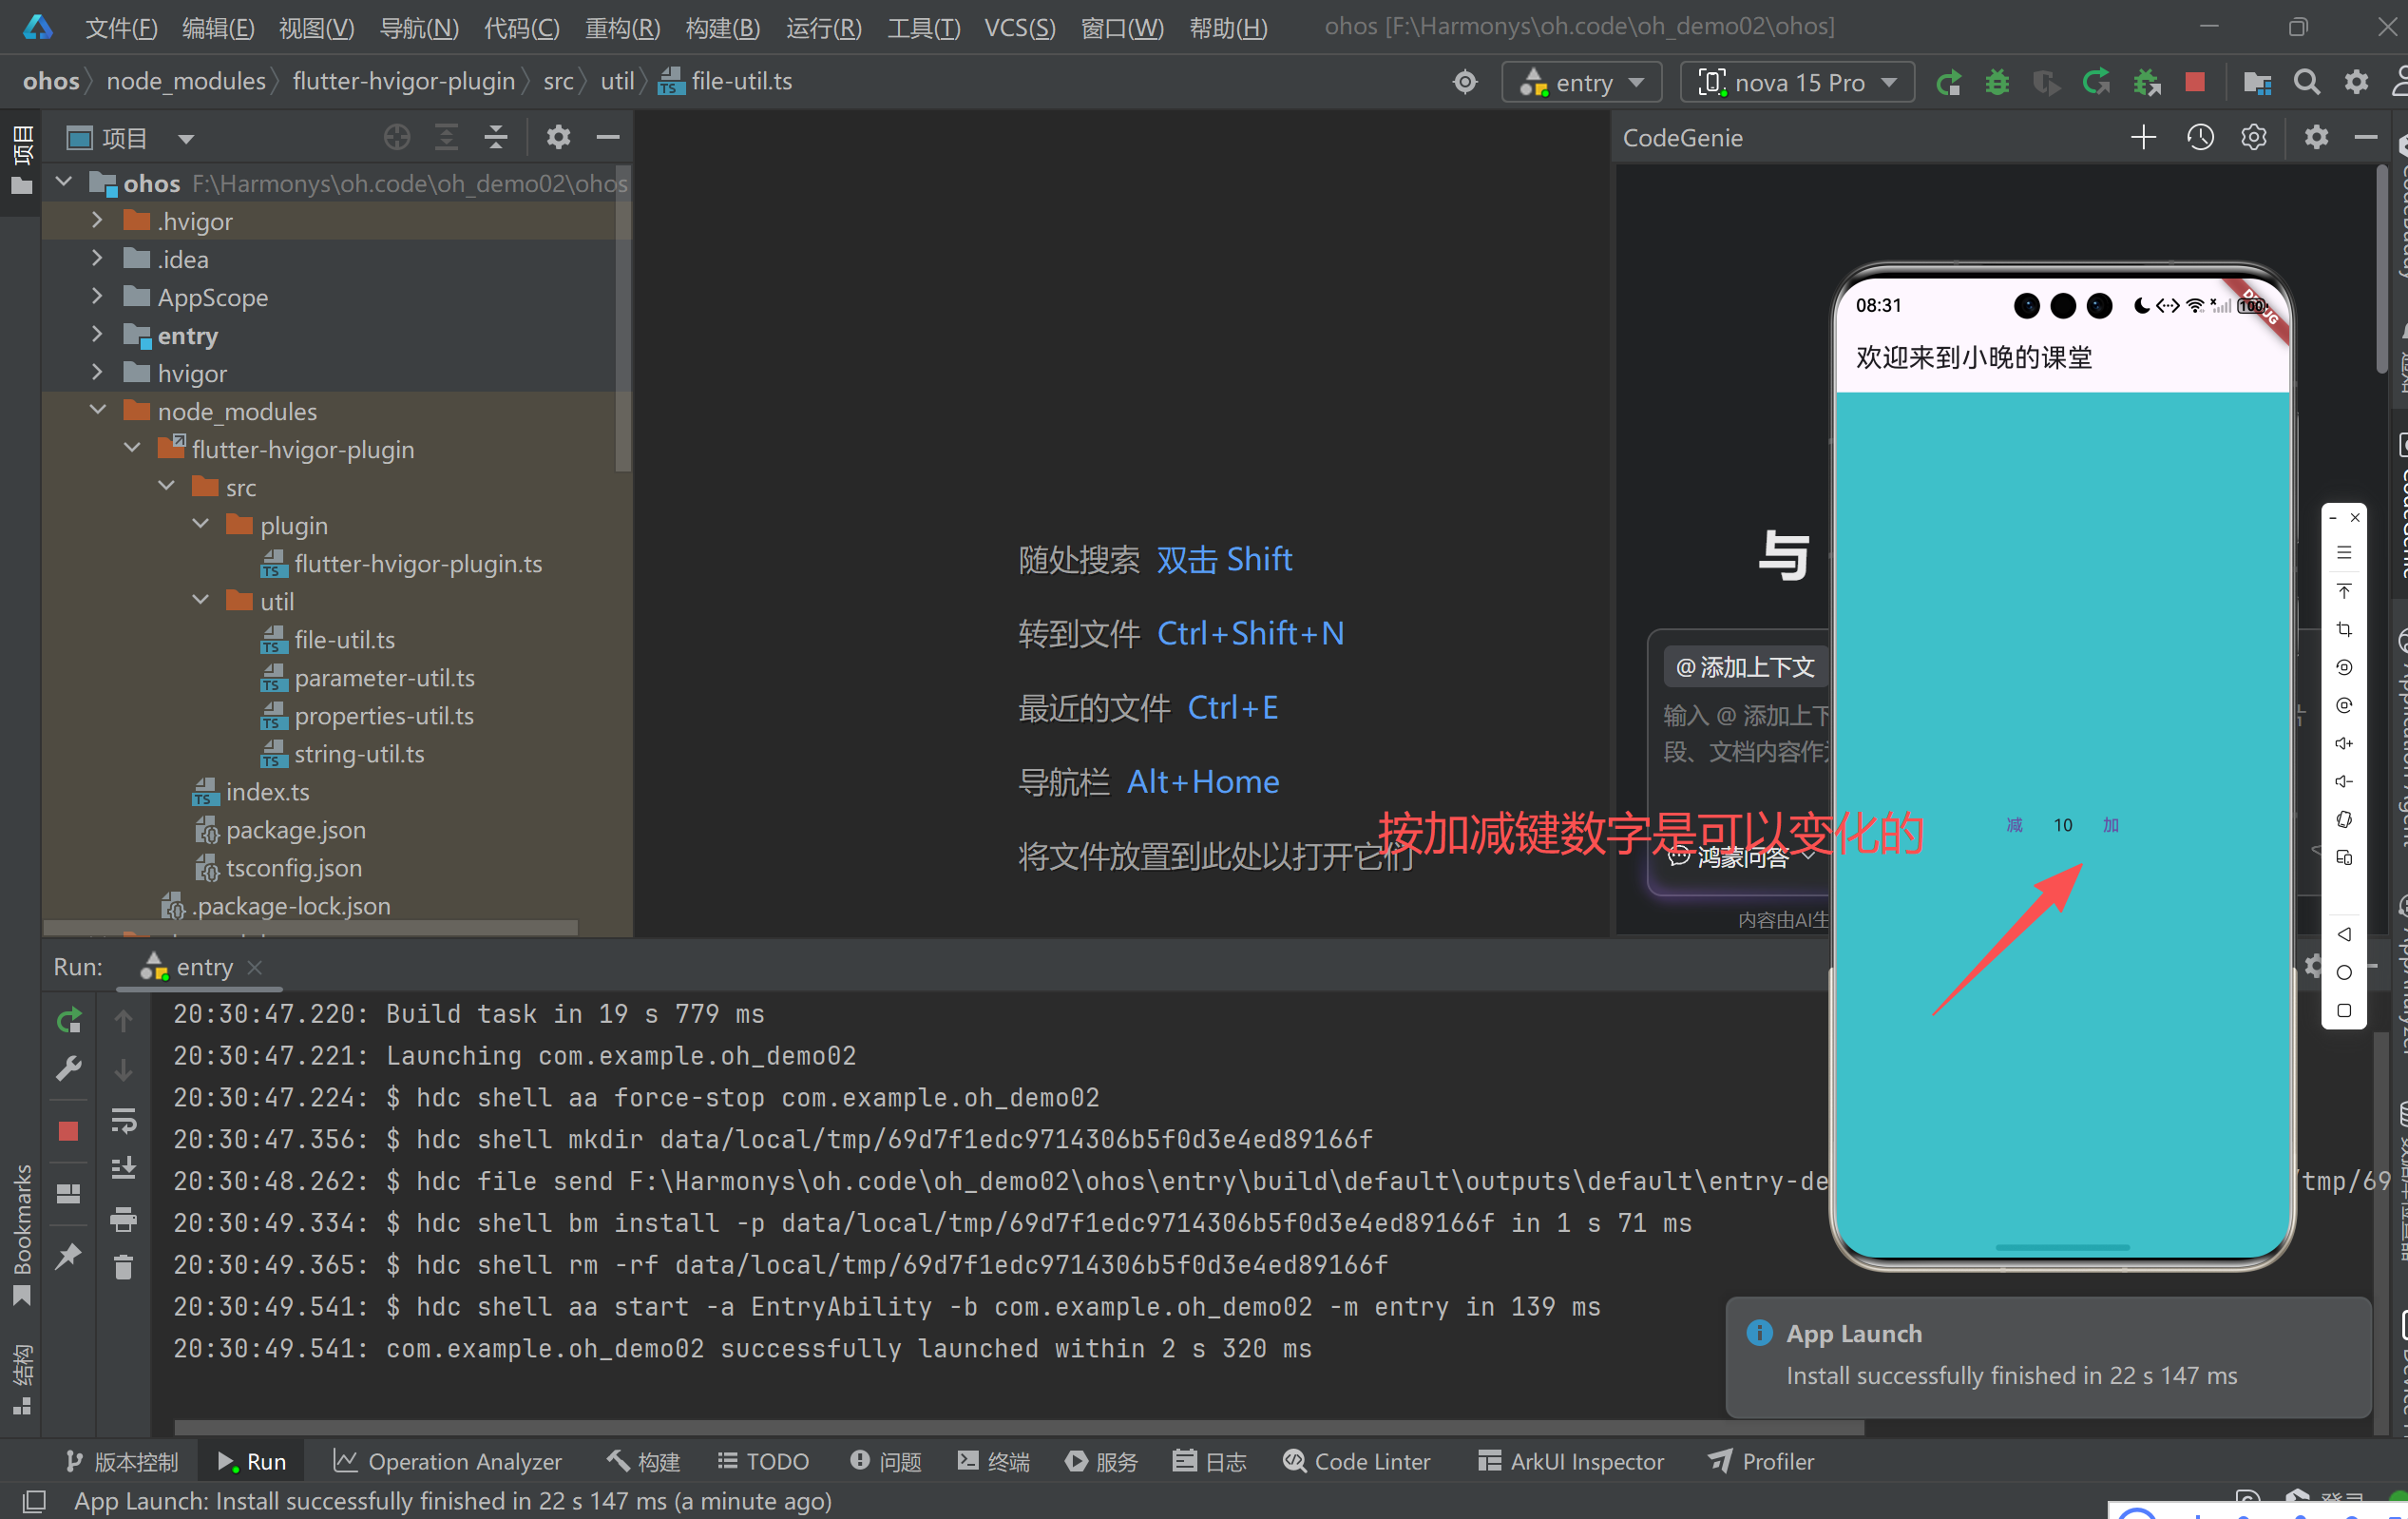Viewport: 2408px width, 1519px height.
Task: Clear run console with trash icon
Action: point(123,1268)
